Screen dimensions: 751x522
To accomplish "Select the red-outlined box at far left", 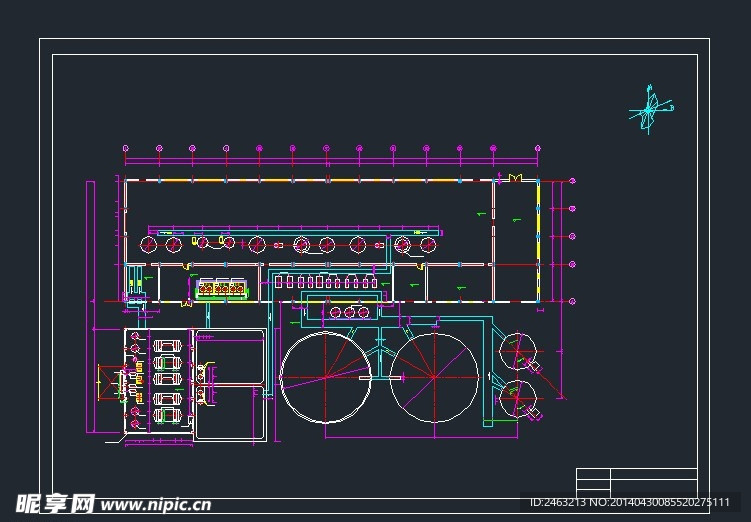I will 105,385.
